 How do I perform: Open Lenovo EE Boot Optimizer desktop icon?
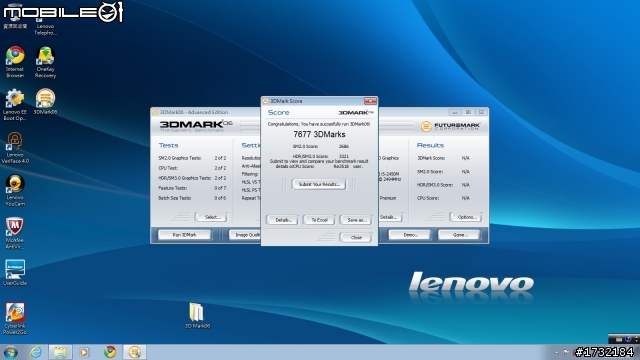click(x=15, y=104)
